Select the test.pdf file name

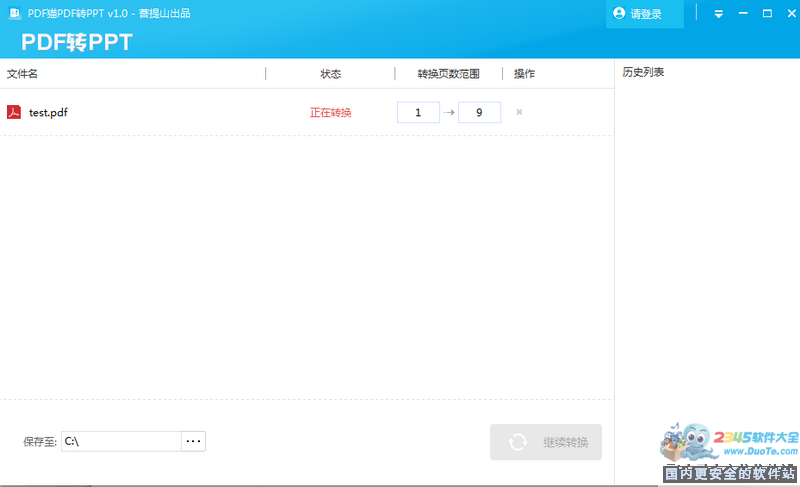(x=48, y=112)
